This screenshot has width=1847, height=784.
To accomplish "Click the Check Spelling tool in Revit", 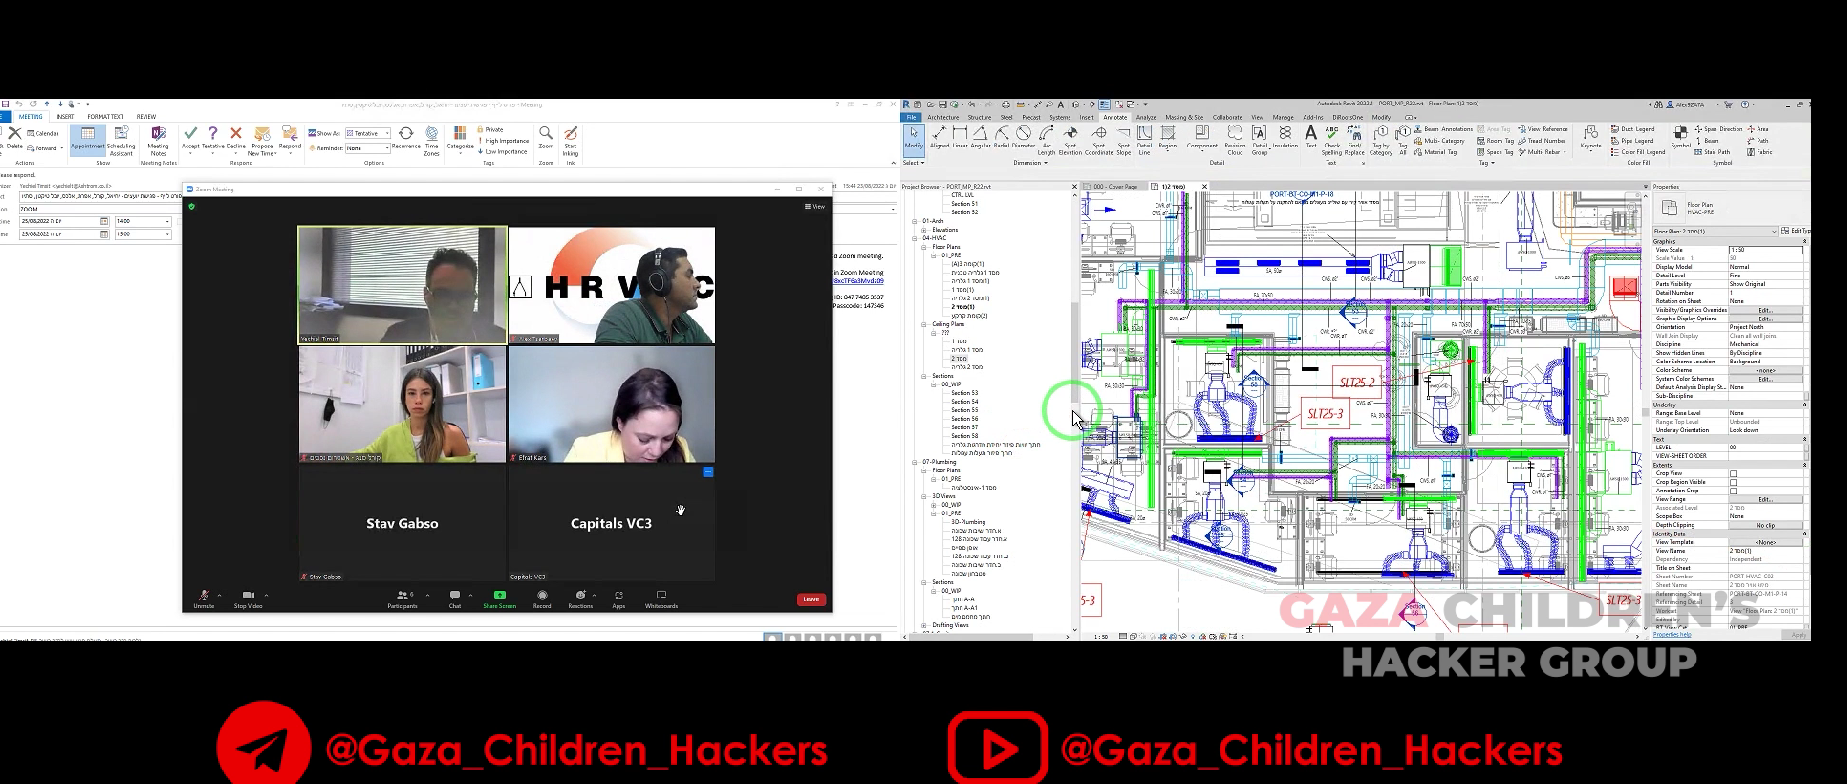I will point(1332,137).
